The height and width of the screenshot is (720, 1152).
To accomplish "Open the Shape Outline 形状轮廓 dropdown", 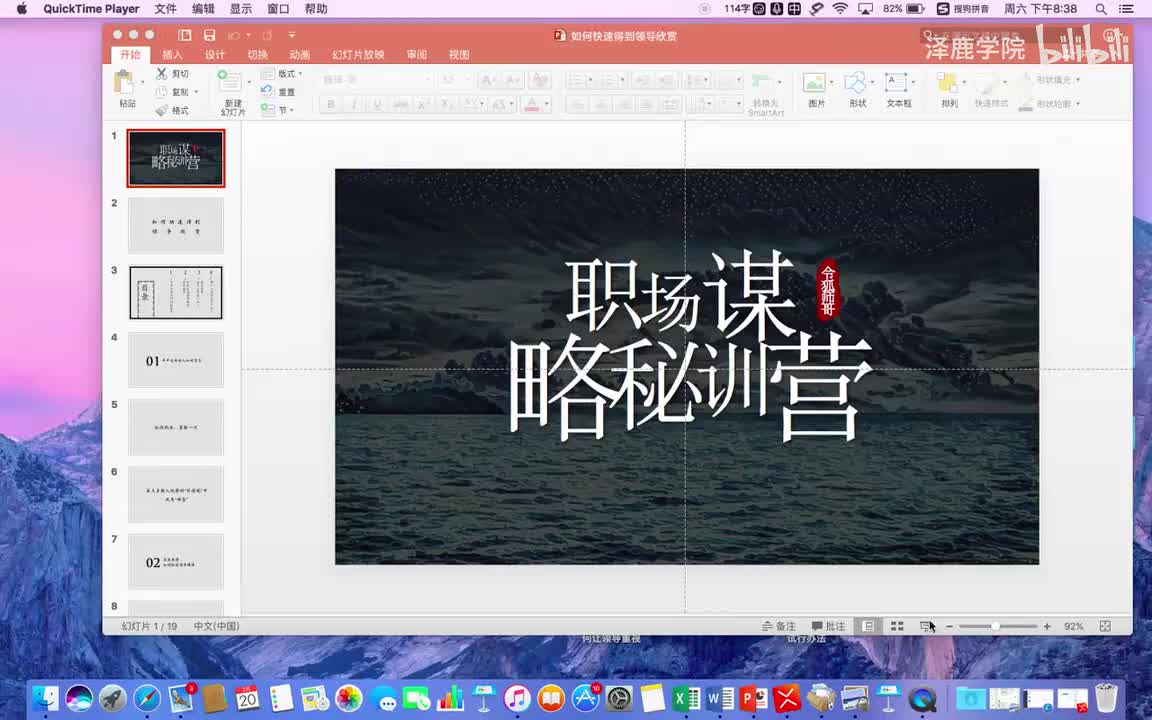I will [x=1050, y=104].
